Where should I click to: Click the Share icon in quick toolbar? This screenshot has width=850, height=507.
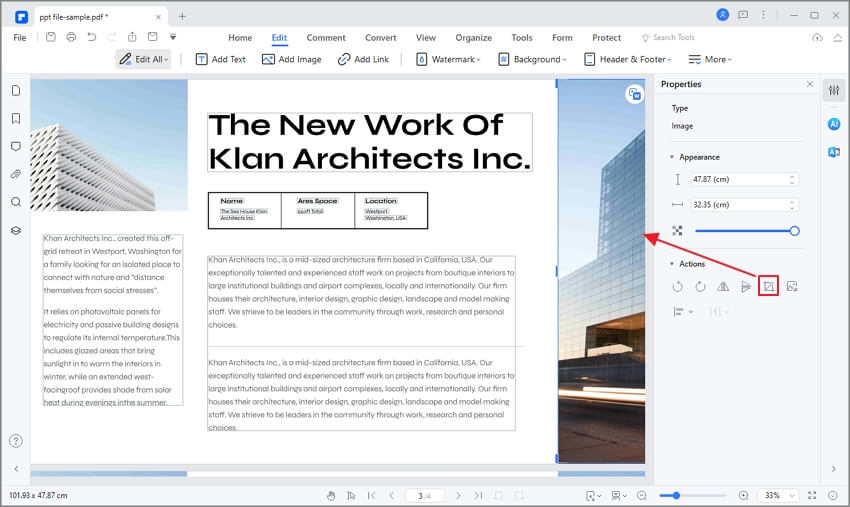pos(132,37)
